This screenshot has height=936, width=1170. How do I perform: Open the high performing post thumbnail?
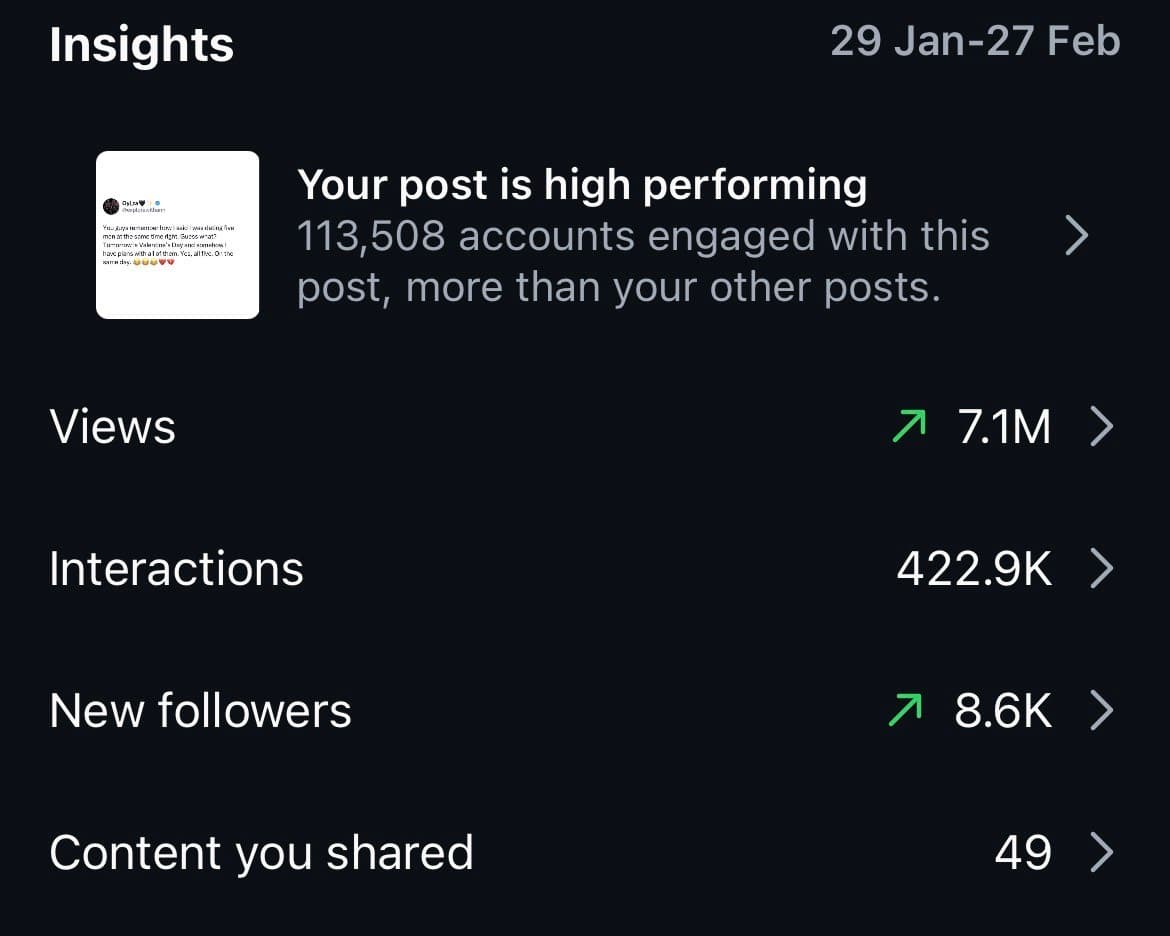pos(176,235)
